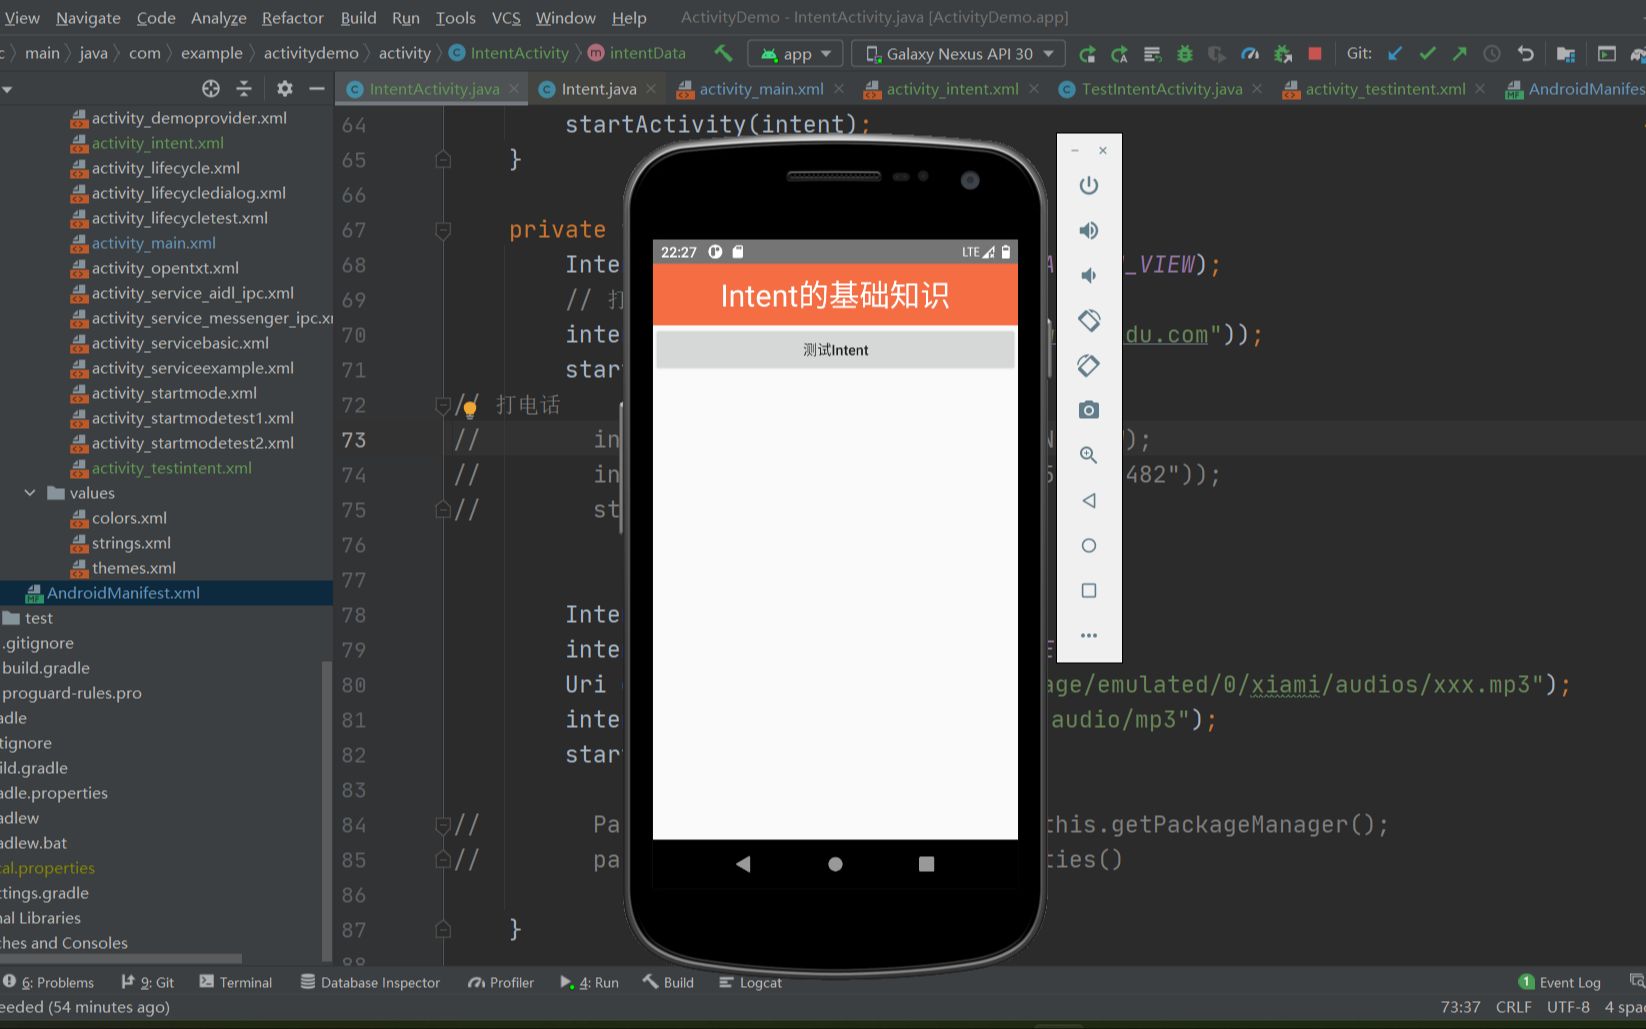This screenshot has height=1029, width=1646.
Task: Stop the running app via red square icon
Action: (x=1313, y=54)
